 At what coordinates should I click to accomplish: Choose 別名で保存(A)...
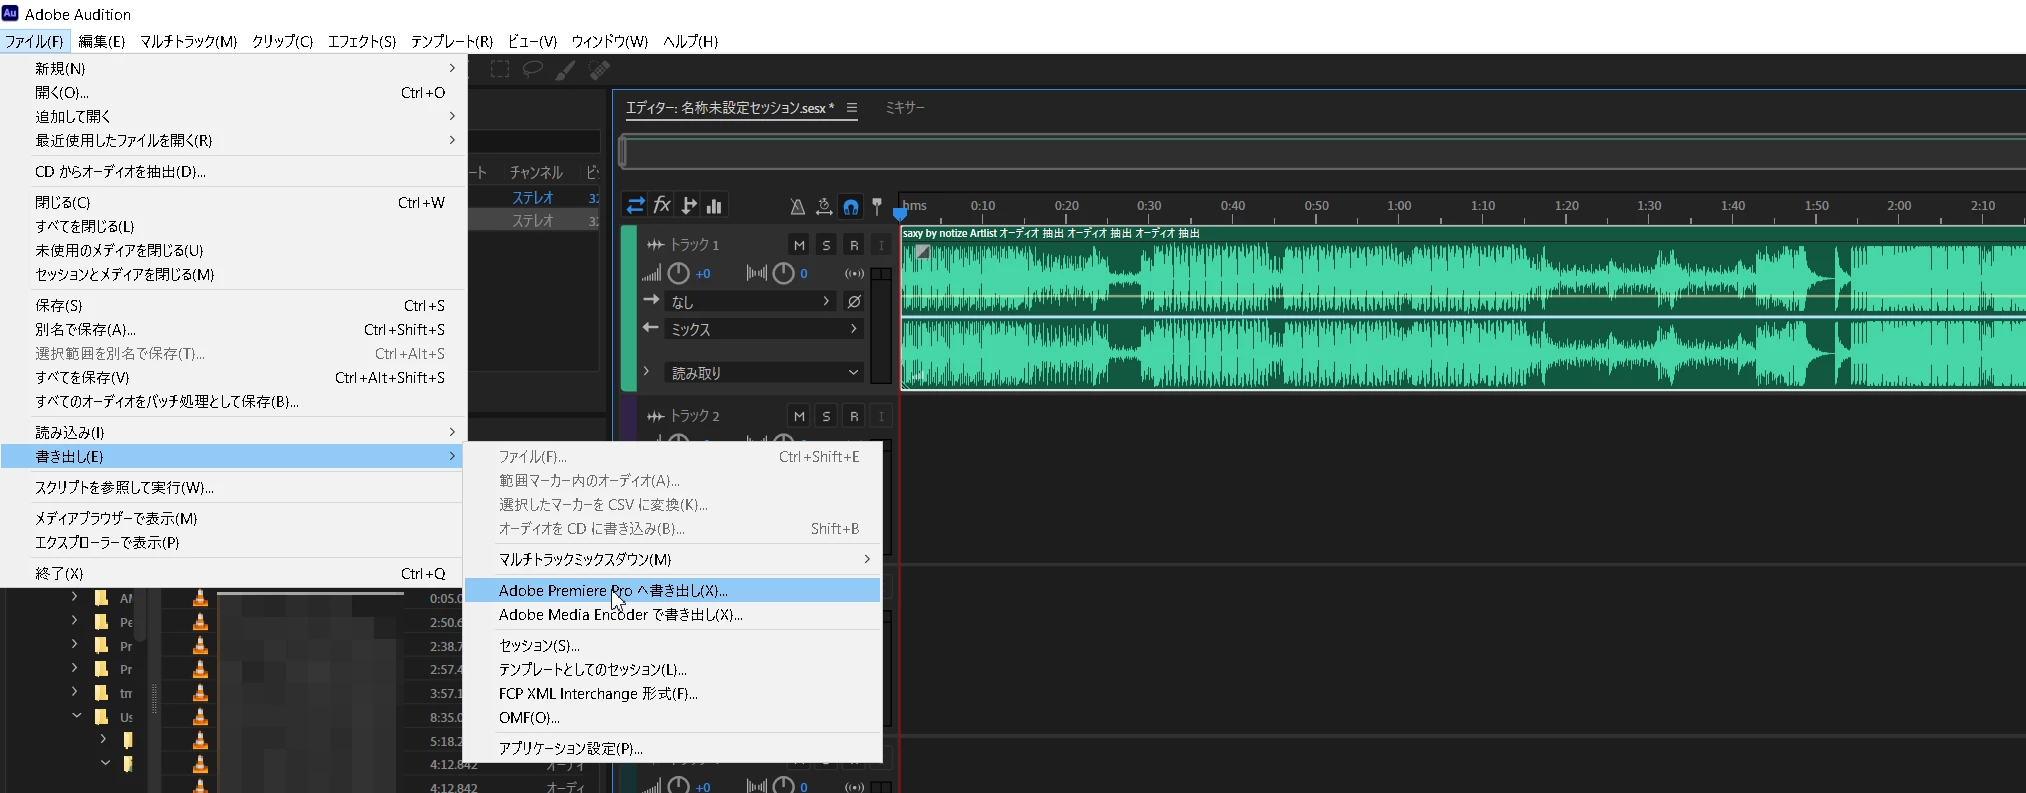click(x=234, y=329)
